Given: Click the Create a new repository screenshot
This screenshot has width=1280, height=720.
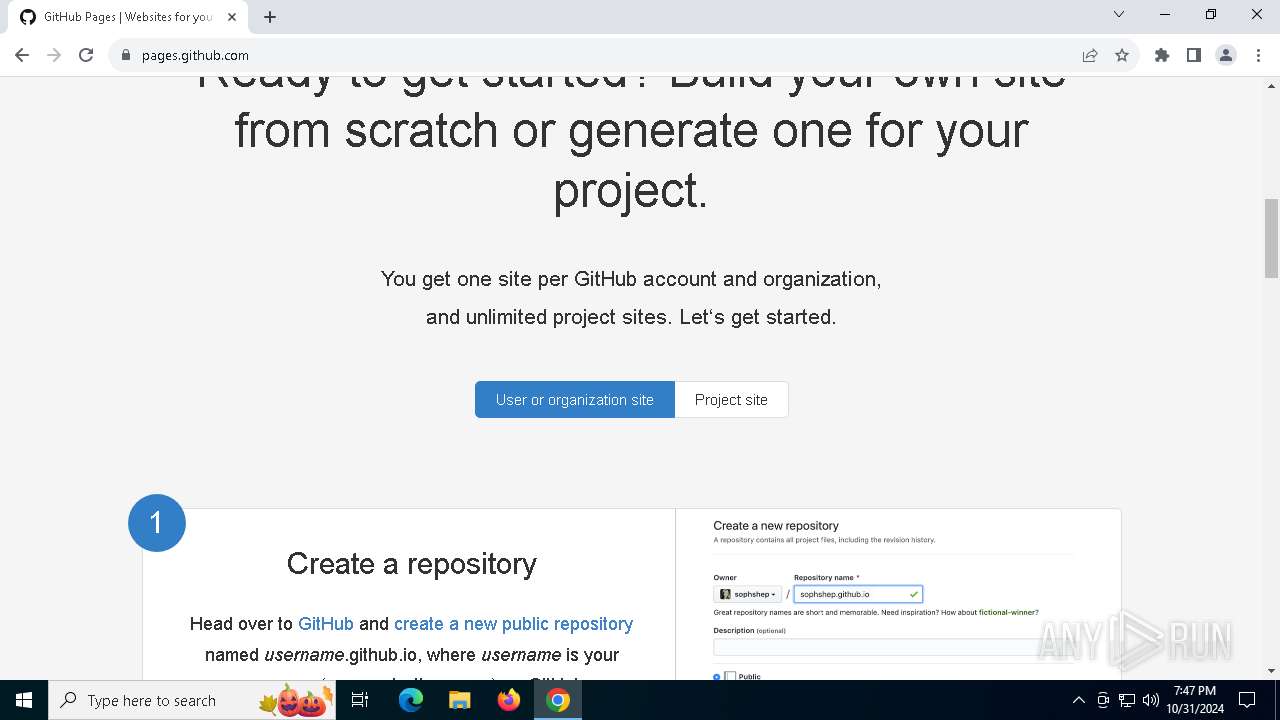Looking at the screenshot, I should click(898, 594).
